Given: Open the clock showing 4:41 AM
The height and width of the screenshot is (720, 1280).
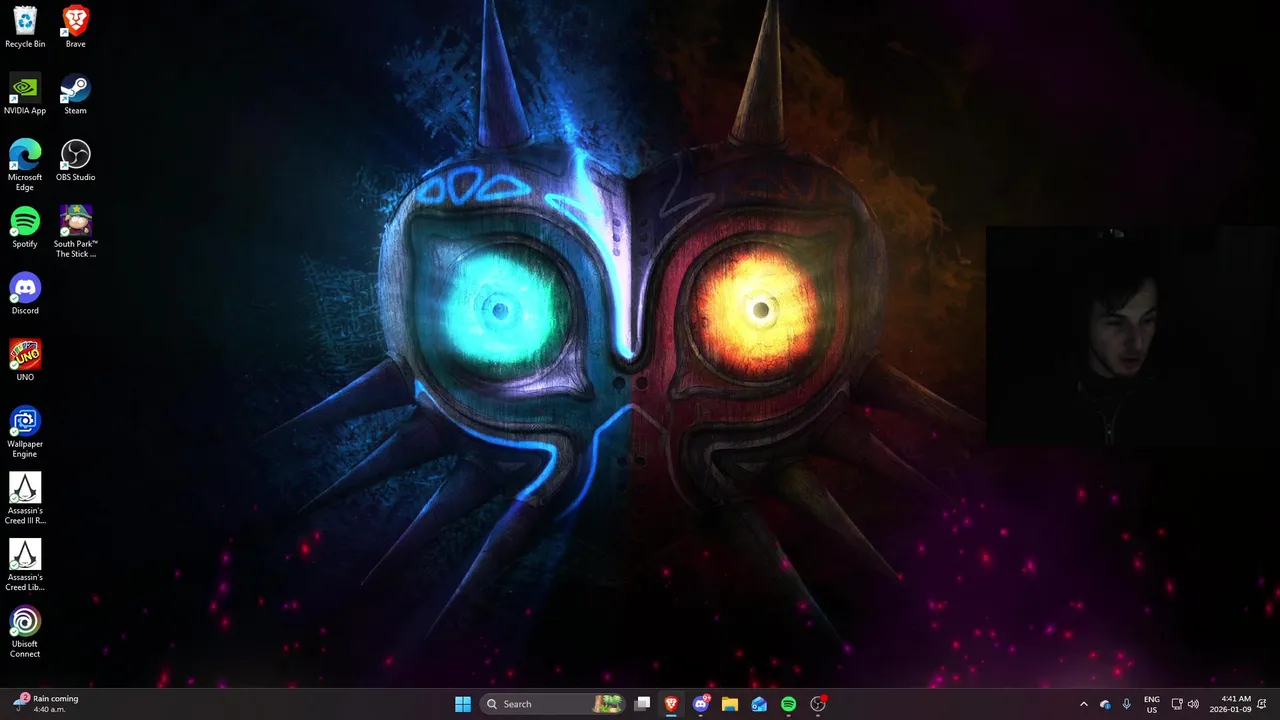Looking at the screenshot, I should 1230,704.
